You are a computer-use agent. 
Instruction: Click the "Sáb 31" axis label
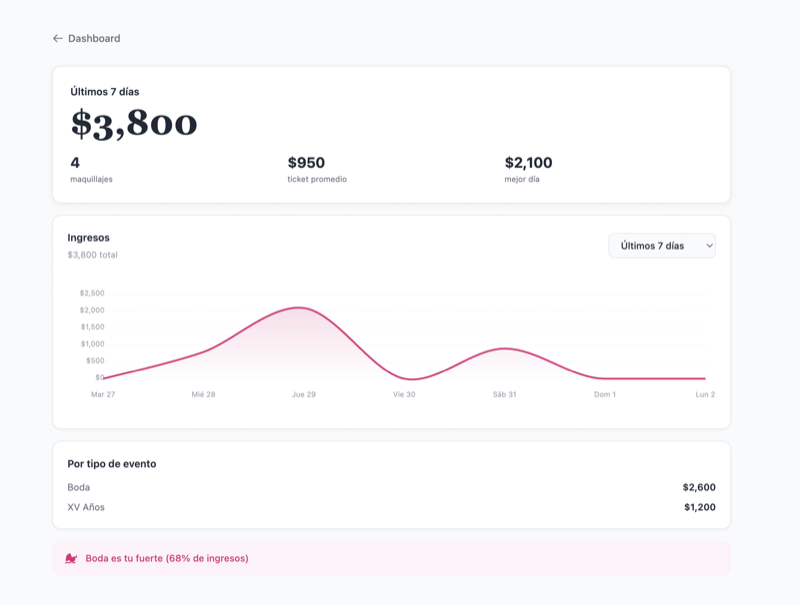(505, 394)
